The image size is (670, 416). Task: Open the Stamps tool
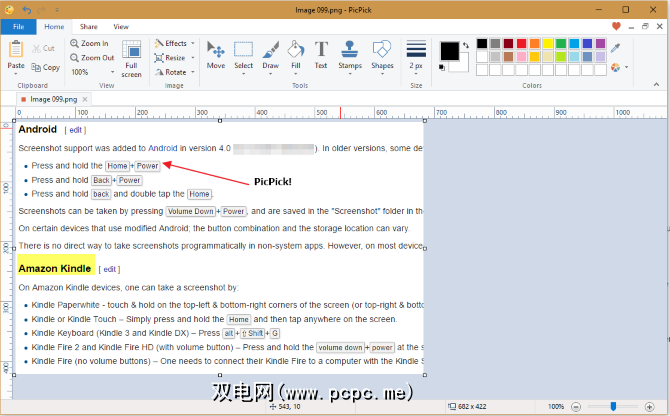click(x=350, y=55)
